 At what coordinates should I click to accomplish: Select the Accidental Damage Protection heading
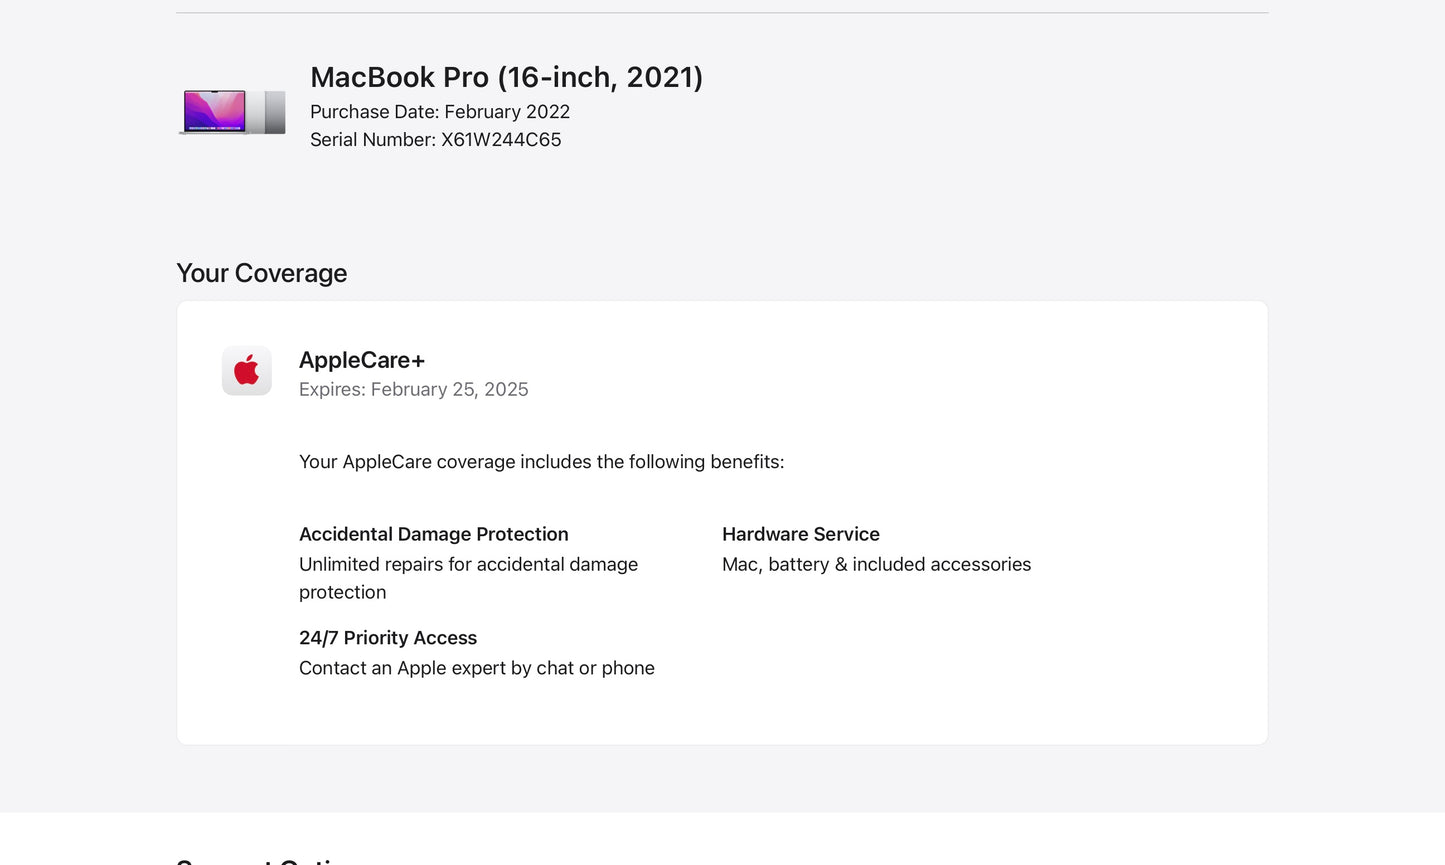pos(433,534)
